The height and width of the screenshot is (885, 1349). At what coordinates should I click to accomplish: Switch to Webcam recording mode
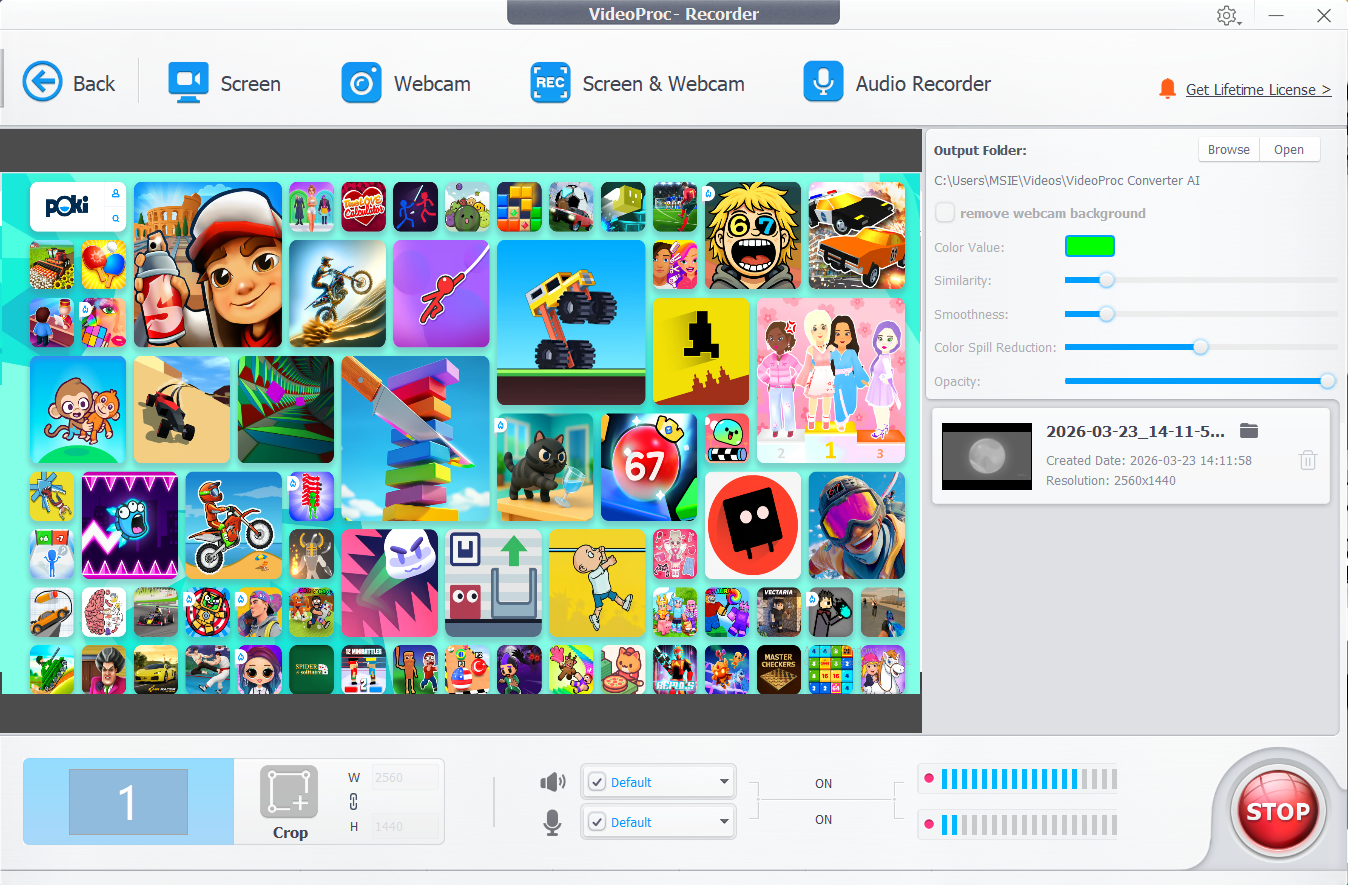click(x=405, y=84)
